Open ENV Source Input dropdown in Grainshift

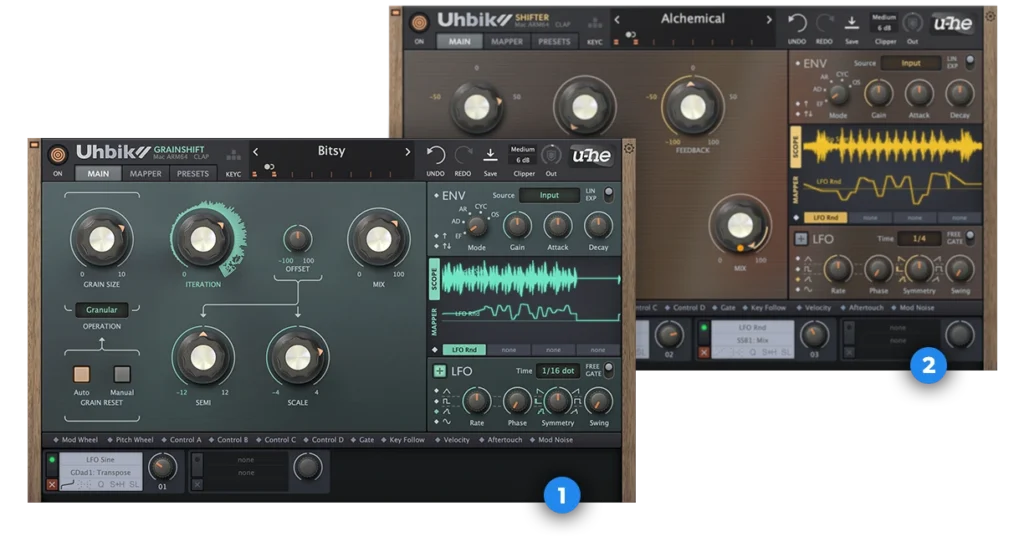click(x=549, y=195)
